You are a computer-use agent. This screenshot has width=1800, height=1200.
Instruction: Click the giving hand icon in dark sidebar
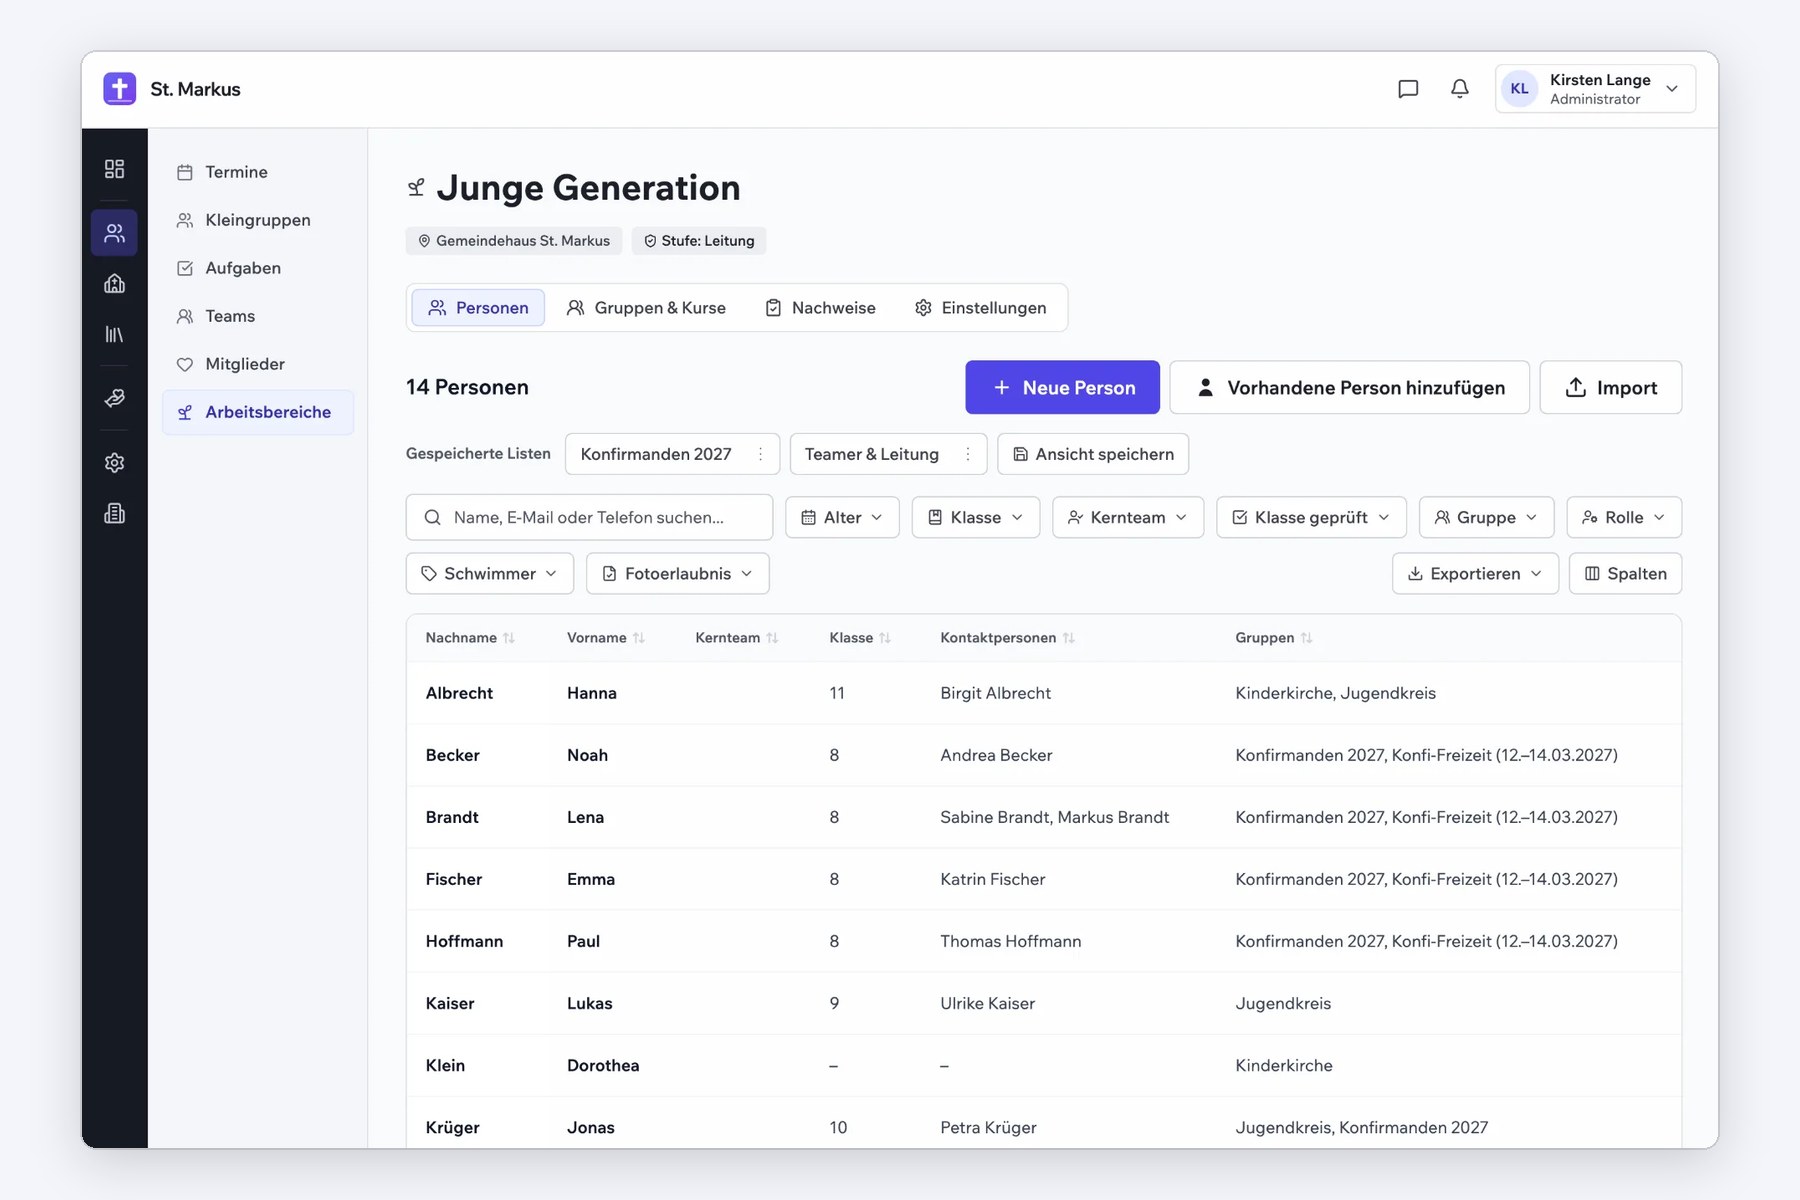pyautogui.click(x=114, y=398)
